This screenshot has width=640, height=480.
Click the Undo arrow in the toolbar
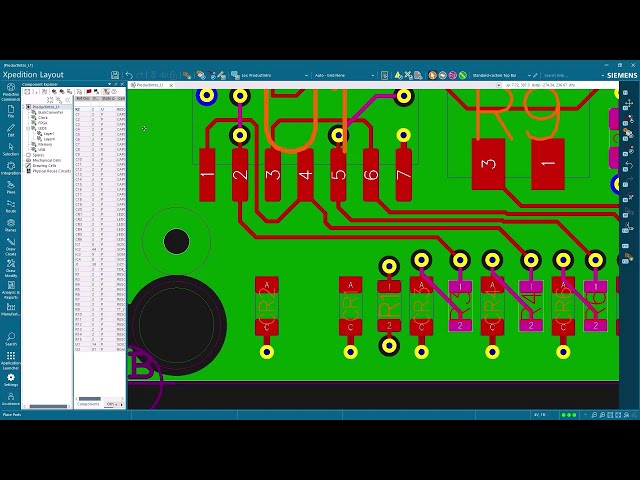click(129, 75)
